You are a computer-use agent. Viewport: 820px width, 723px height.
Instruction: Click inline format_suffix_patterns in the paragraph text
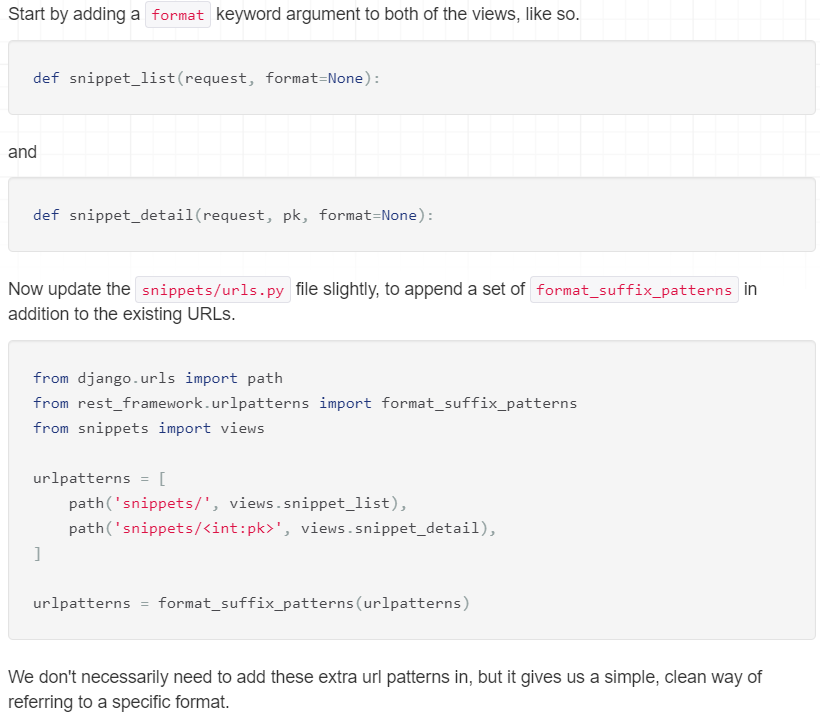[634, 290]
